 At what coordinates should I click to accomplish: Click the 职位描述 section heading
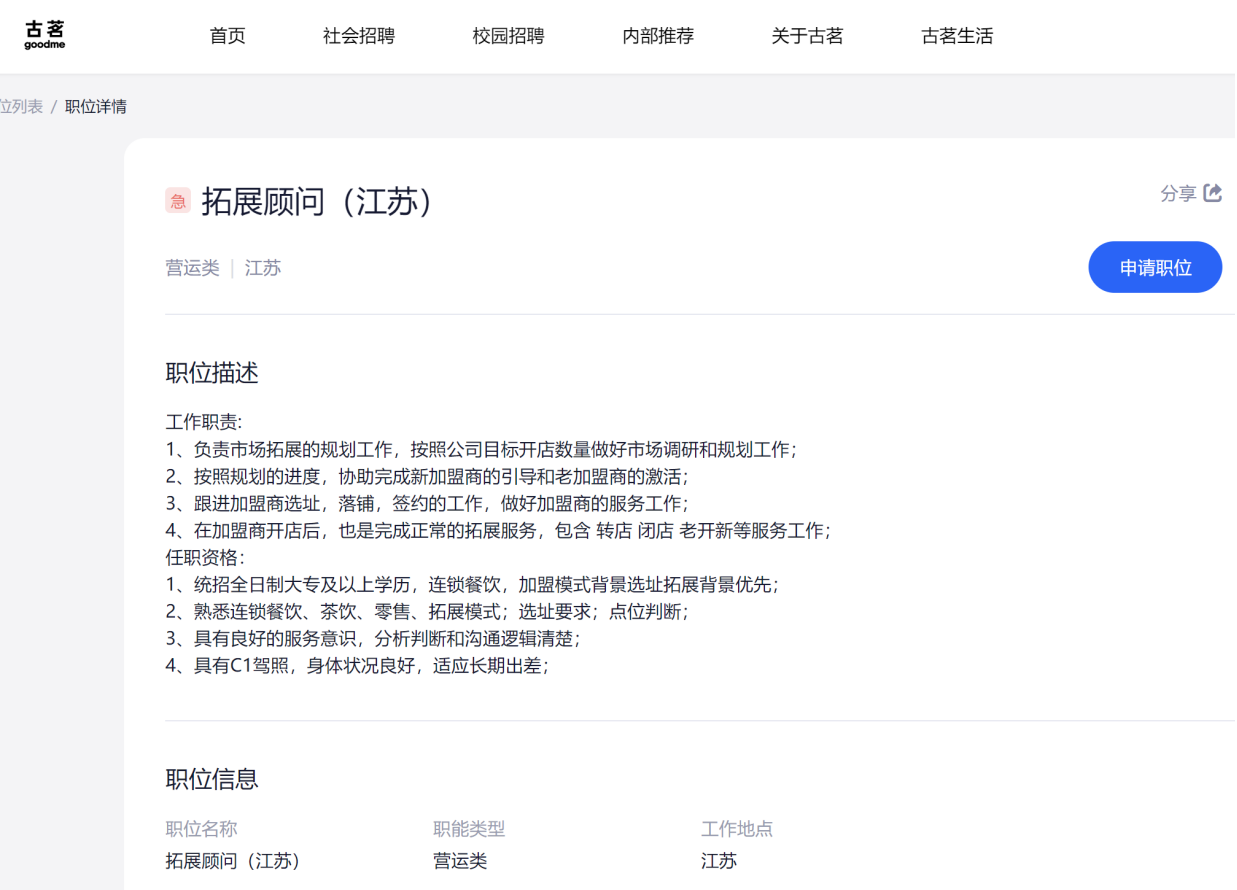tap(212, 373)
